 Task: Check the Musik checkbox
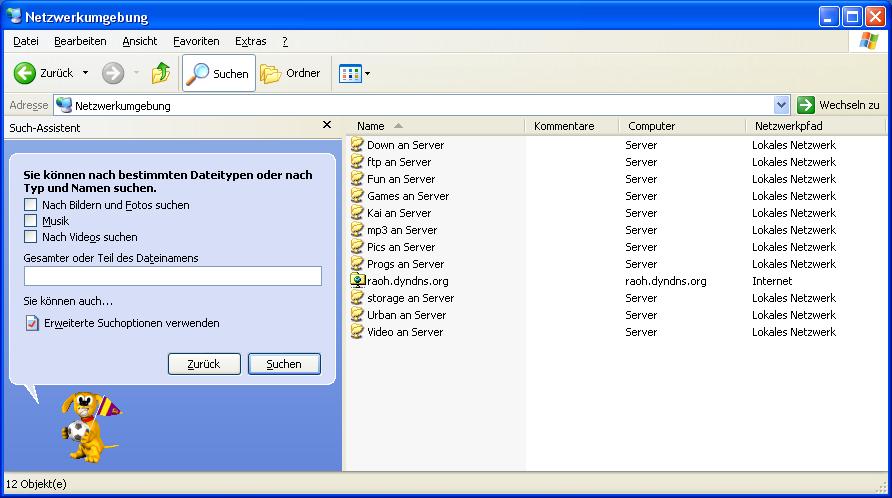(x=31, y=221)
